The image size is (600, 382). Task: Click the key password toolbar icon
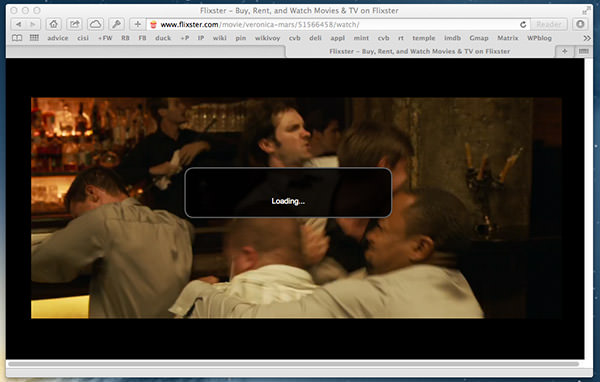pos(116,24)
